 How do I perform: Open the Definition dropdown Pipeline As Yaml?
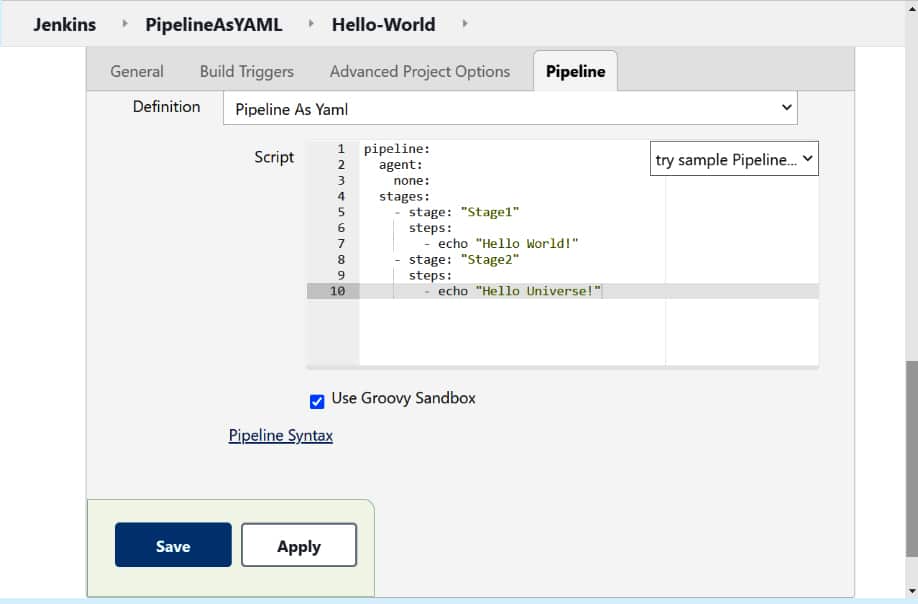510,108
